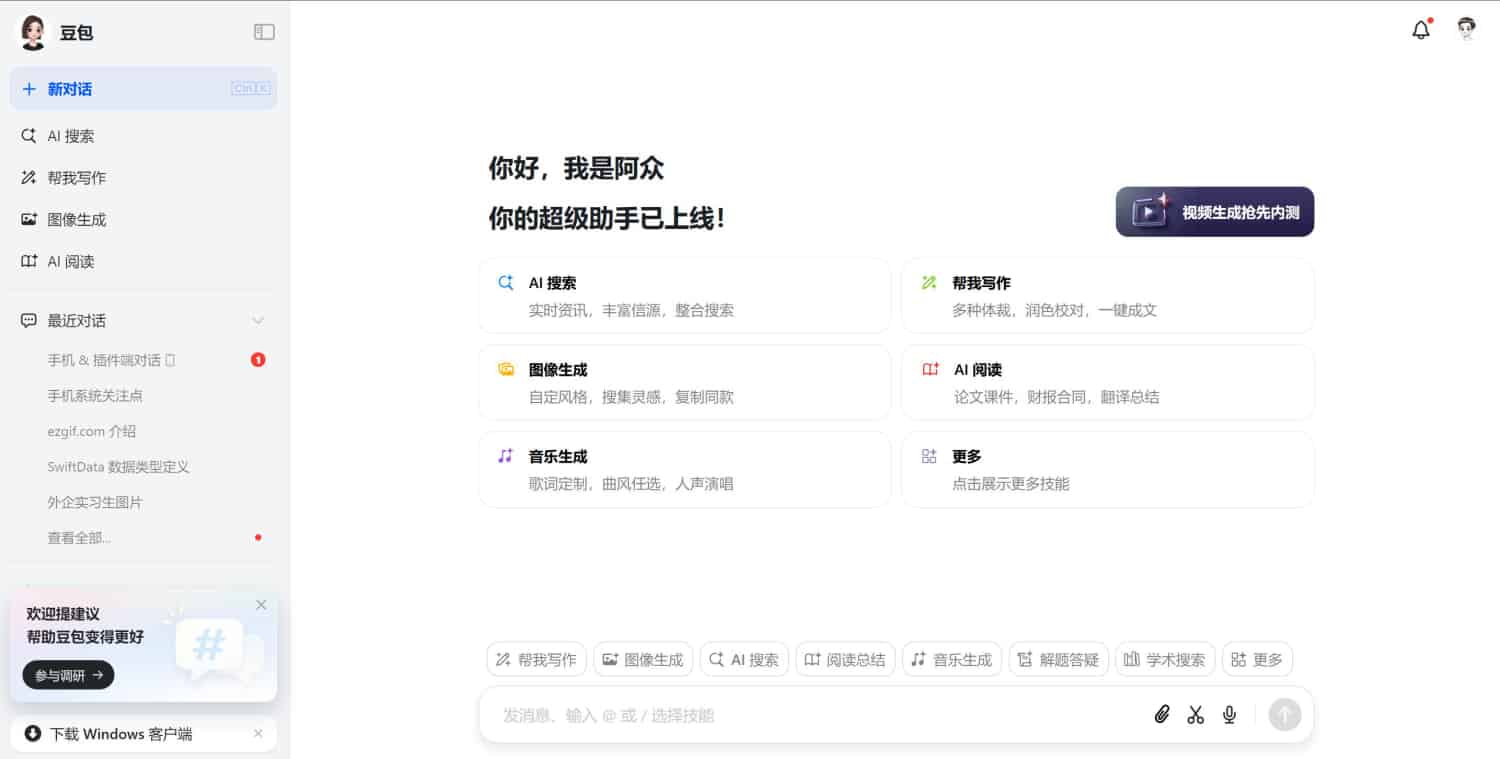This screenshot has height=759, width=1500.
Task: Click the scissors screenshot icon
Action: tap(1195, 714)
